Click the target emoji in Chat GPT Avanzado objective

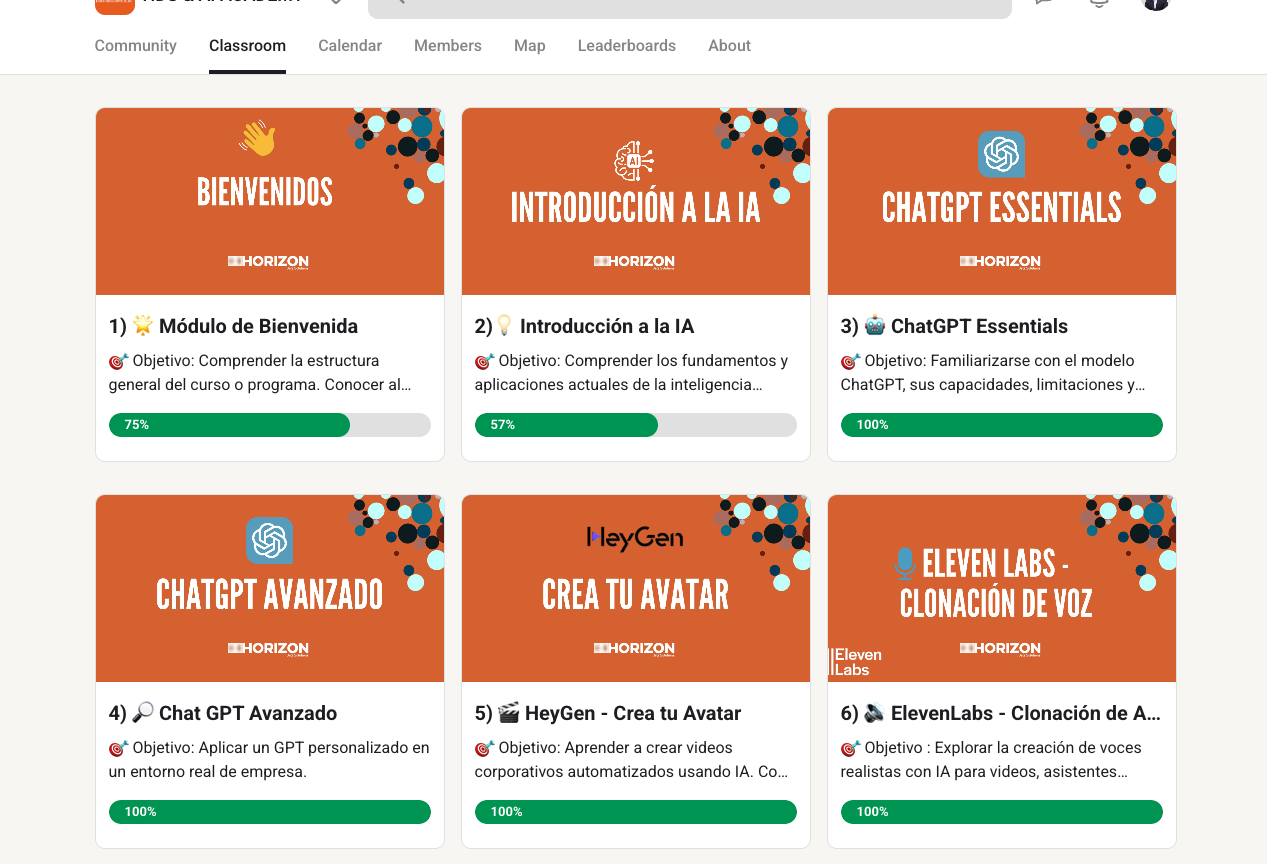pos(118,748)
